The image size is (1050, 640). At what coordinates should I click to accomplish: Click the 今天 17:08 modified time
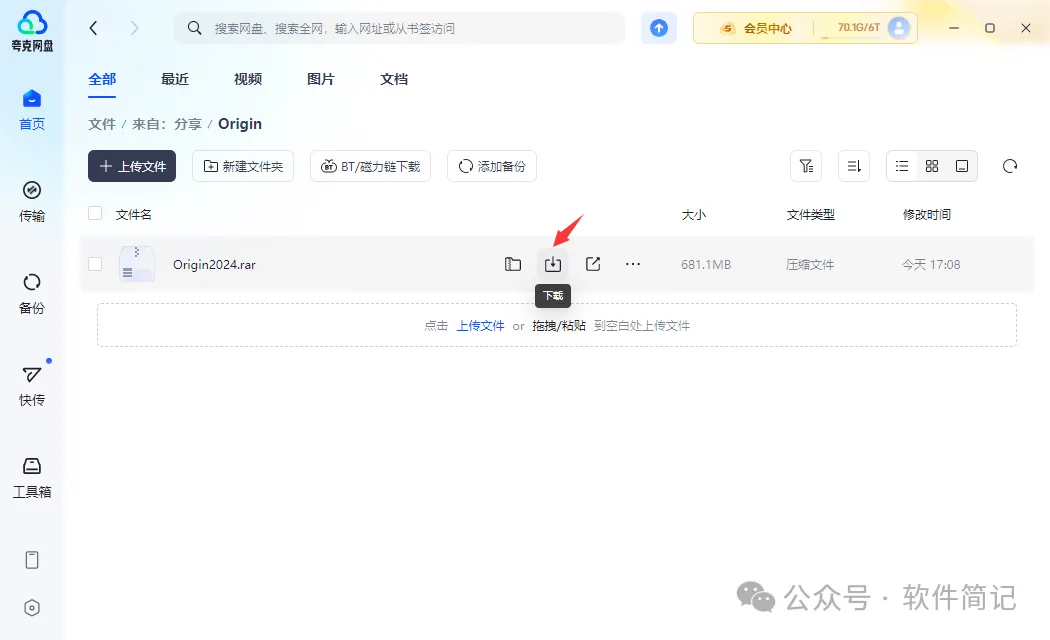[931, 264]
